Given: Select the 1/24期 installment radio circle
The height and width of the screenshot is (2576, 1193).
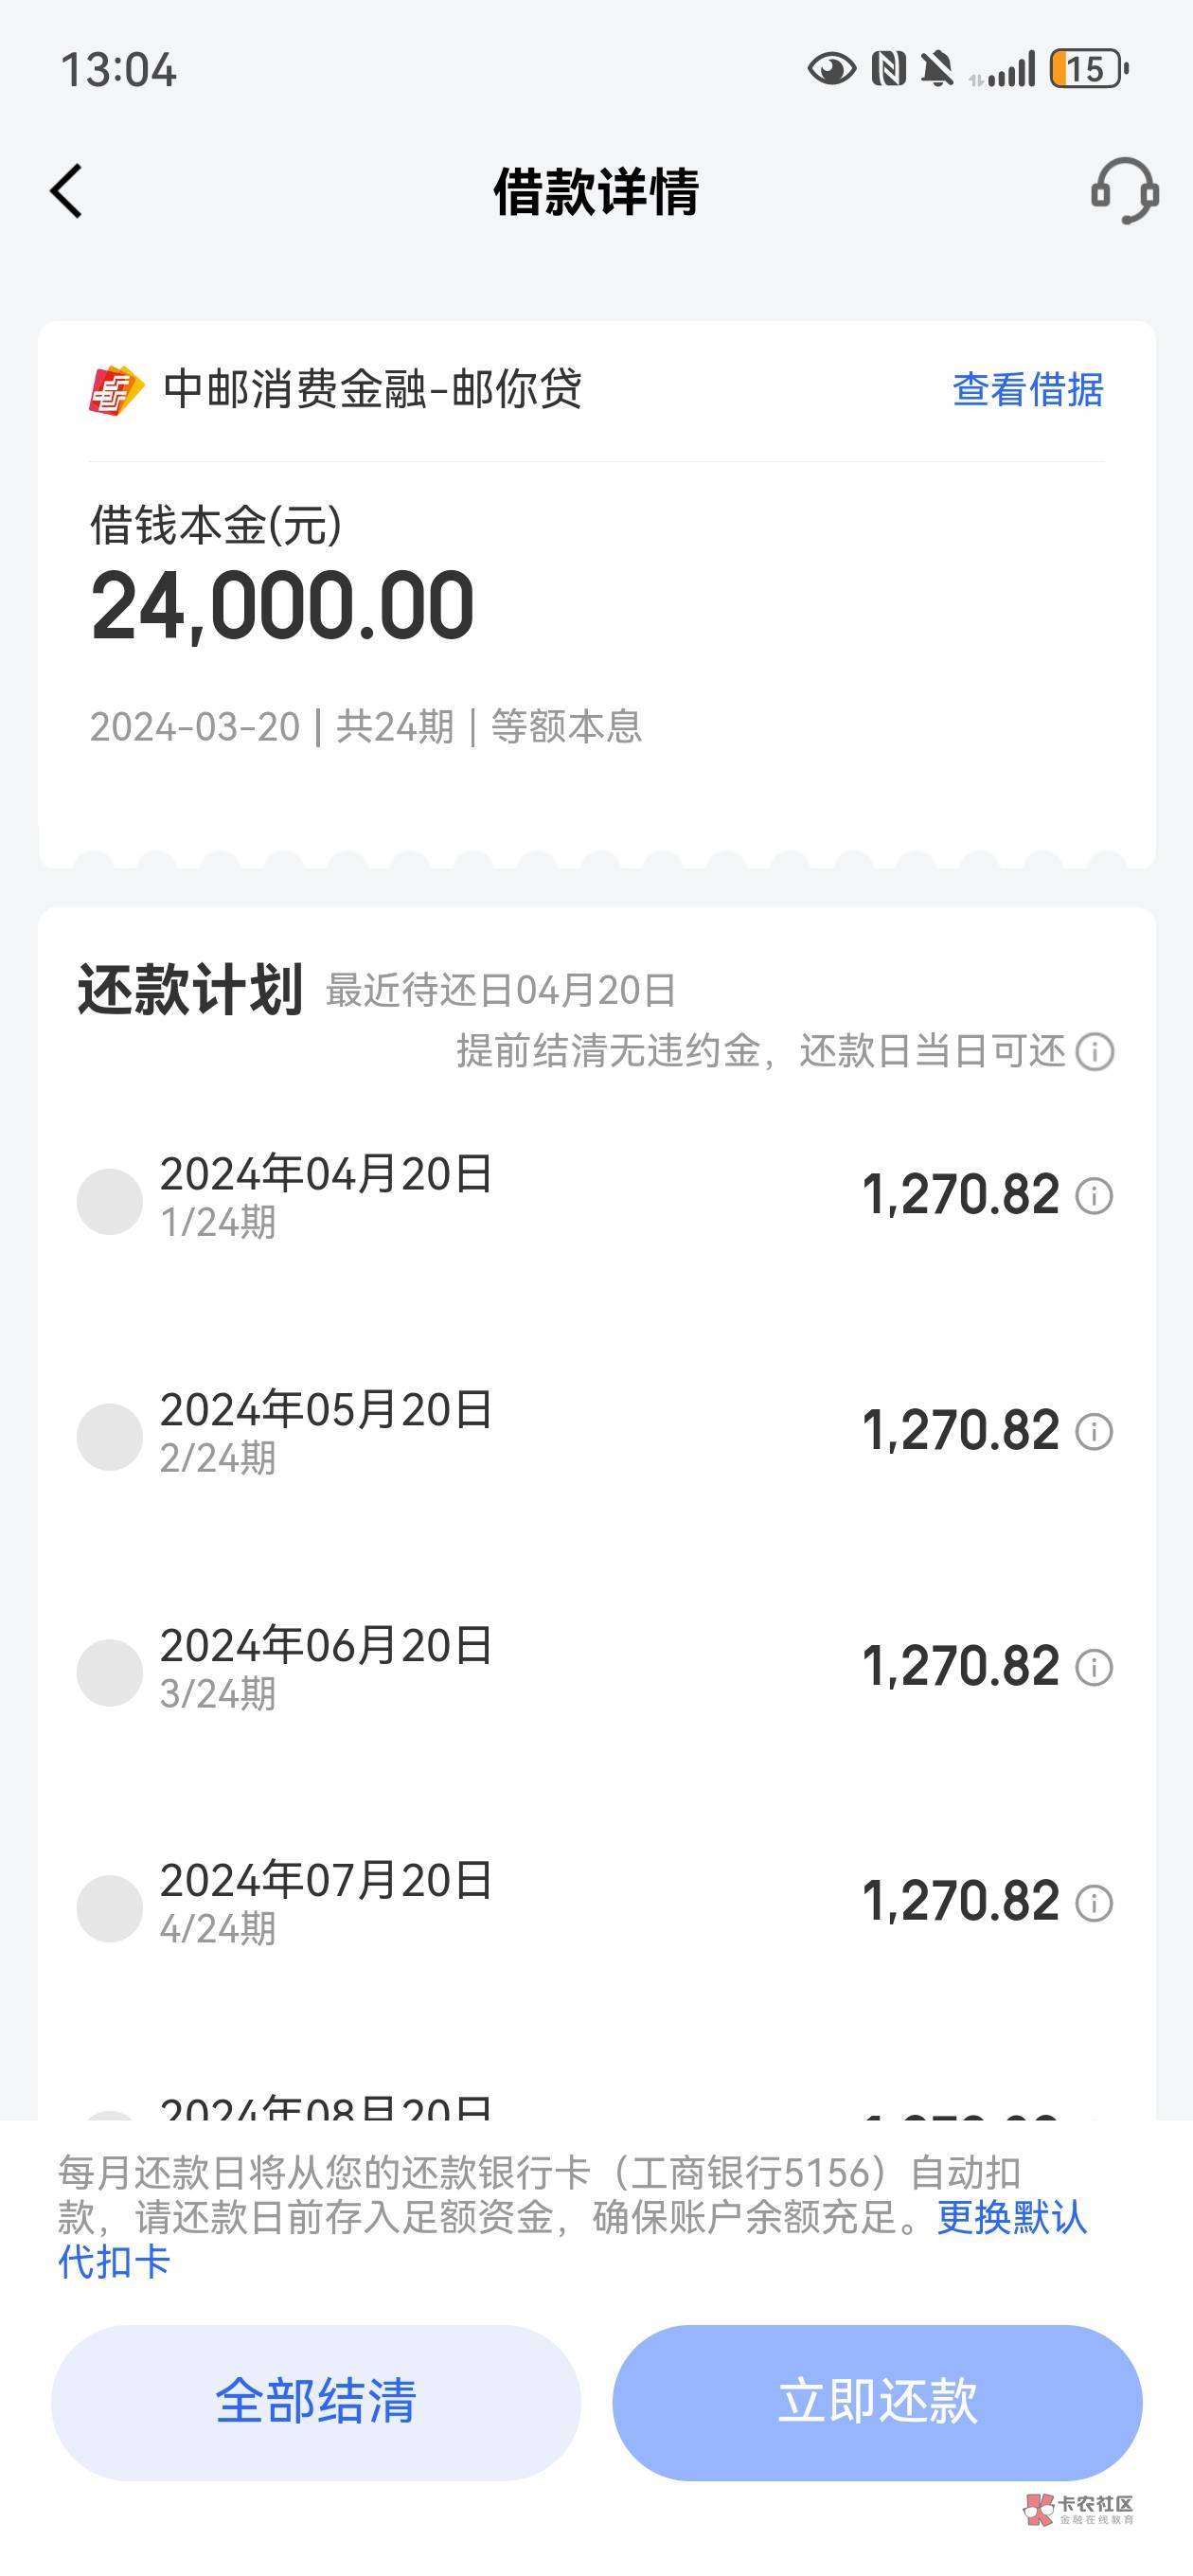Looking at the screenshot, I should pos(110,1201).
